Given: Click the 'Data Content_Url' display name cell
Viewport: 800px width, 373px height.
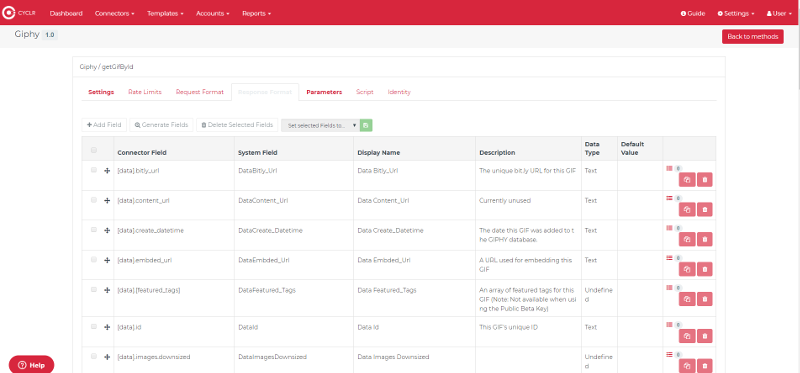Looking at the screenshot, I should [414, 206].
